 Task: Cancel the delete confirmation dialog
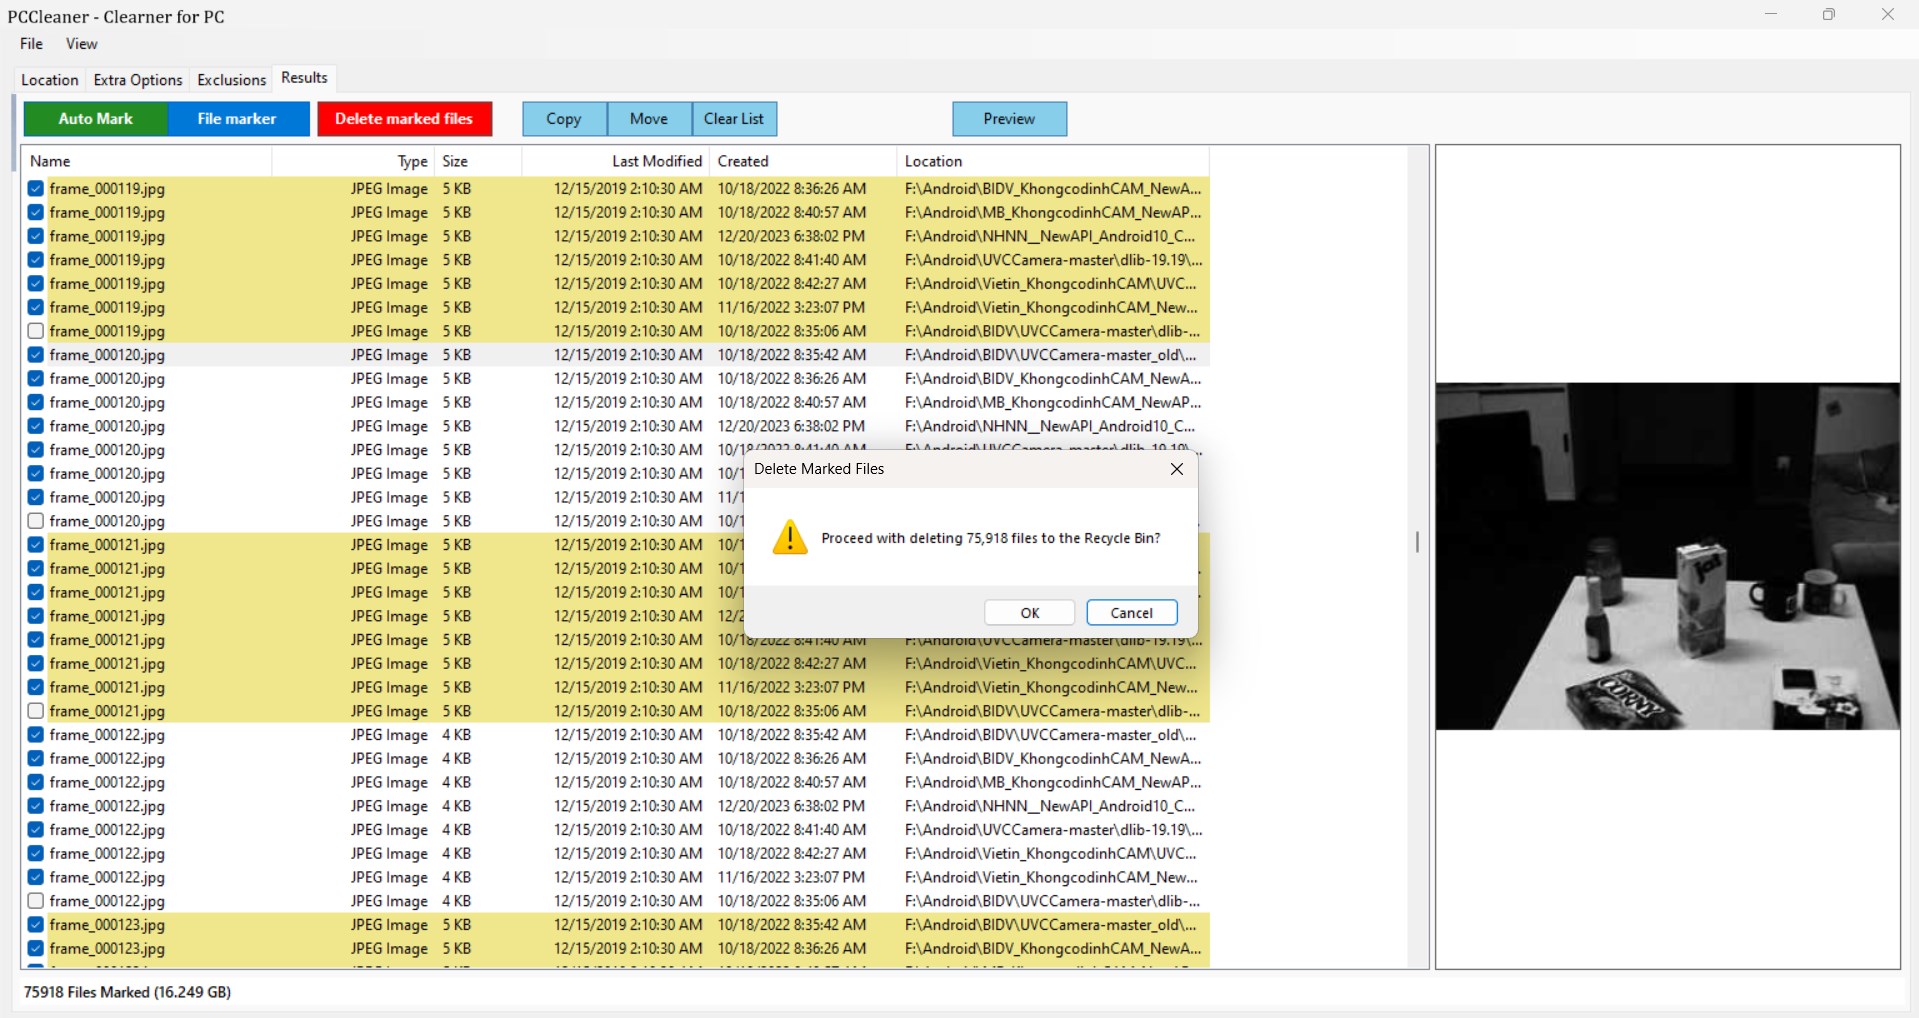(1132, 613)
